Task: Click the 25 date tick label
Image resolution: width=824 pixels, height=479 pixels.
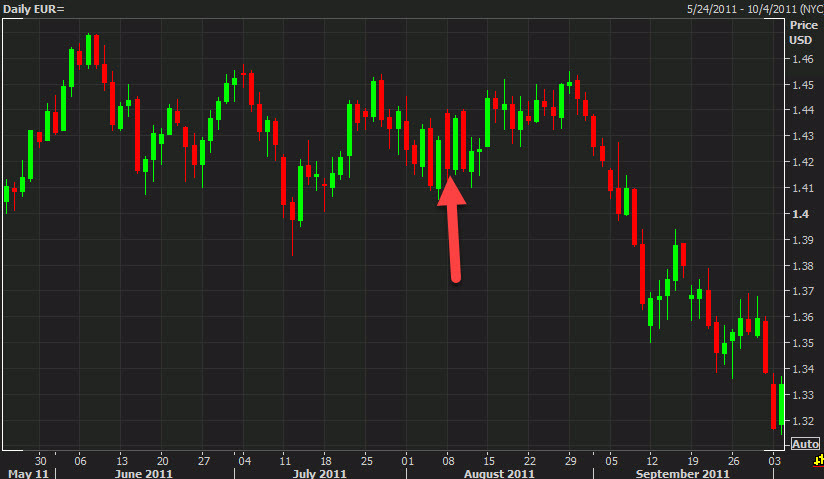Action: click(x=367, y=461)
